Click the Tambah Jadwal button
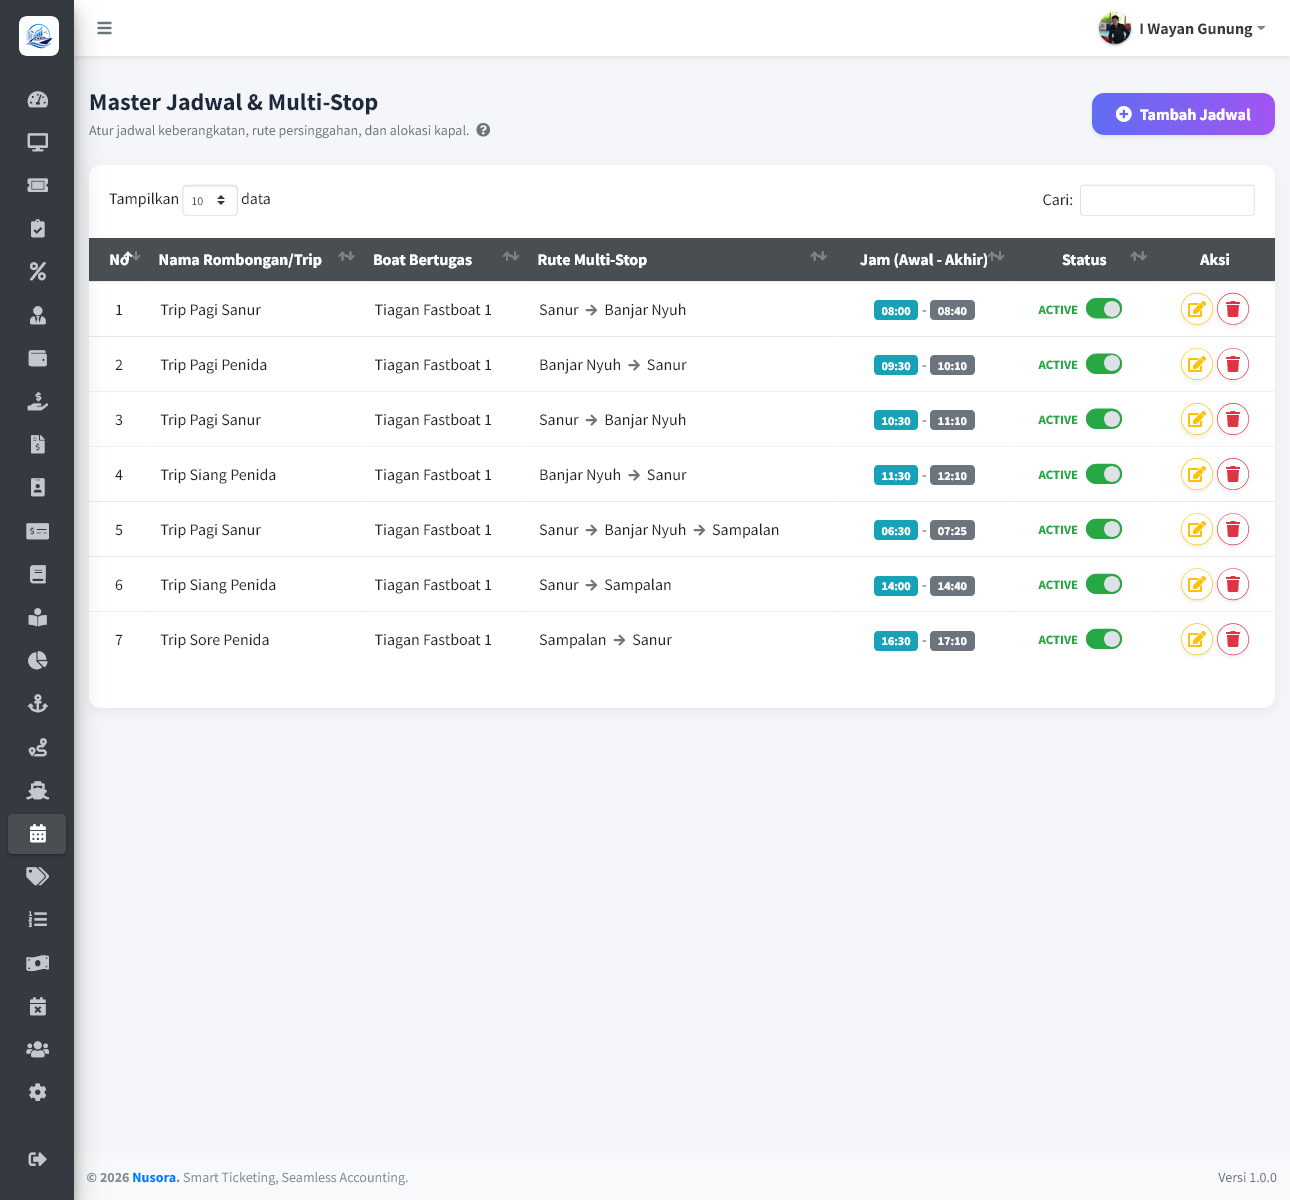1290x1200 pixels. point(1183,114)
